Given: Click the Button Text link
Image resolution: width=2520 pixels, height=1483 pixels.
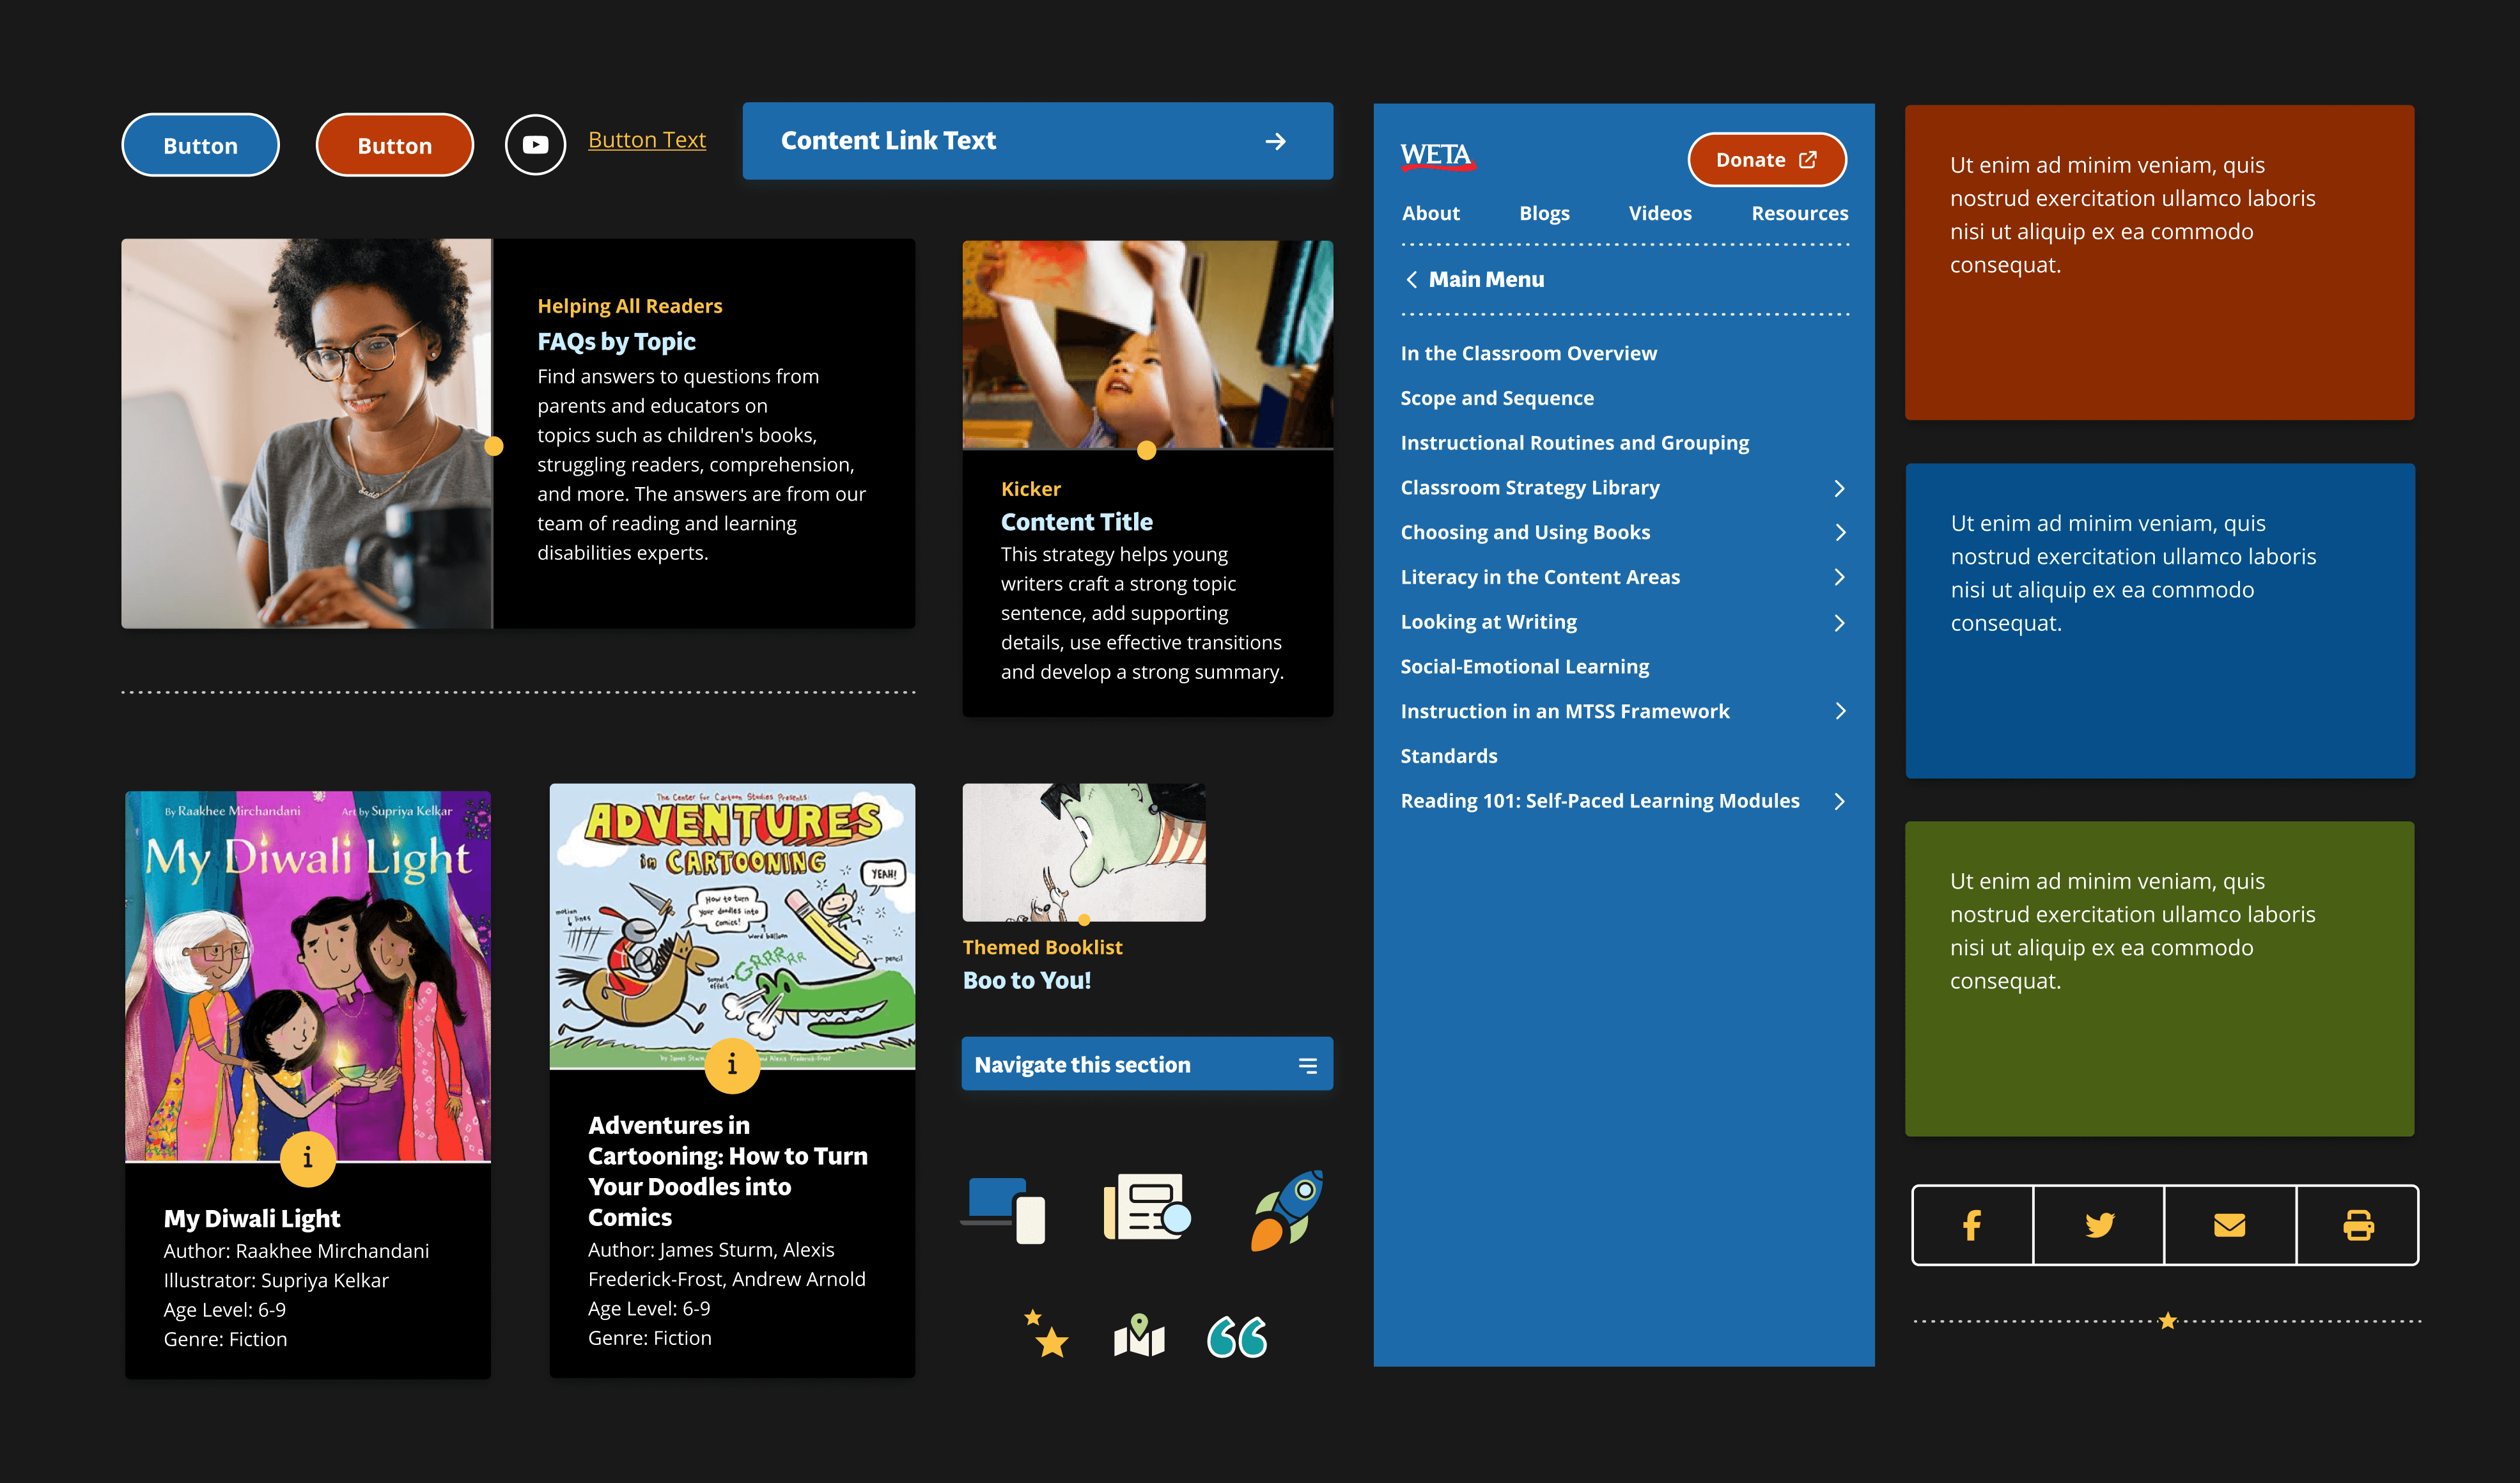Looking at the screenshot, I should 647,140.
